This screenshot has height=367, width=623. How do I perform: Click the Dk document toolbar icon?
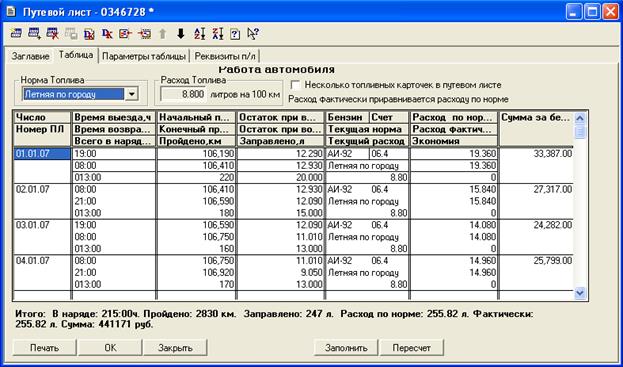(89, 34)
